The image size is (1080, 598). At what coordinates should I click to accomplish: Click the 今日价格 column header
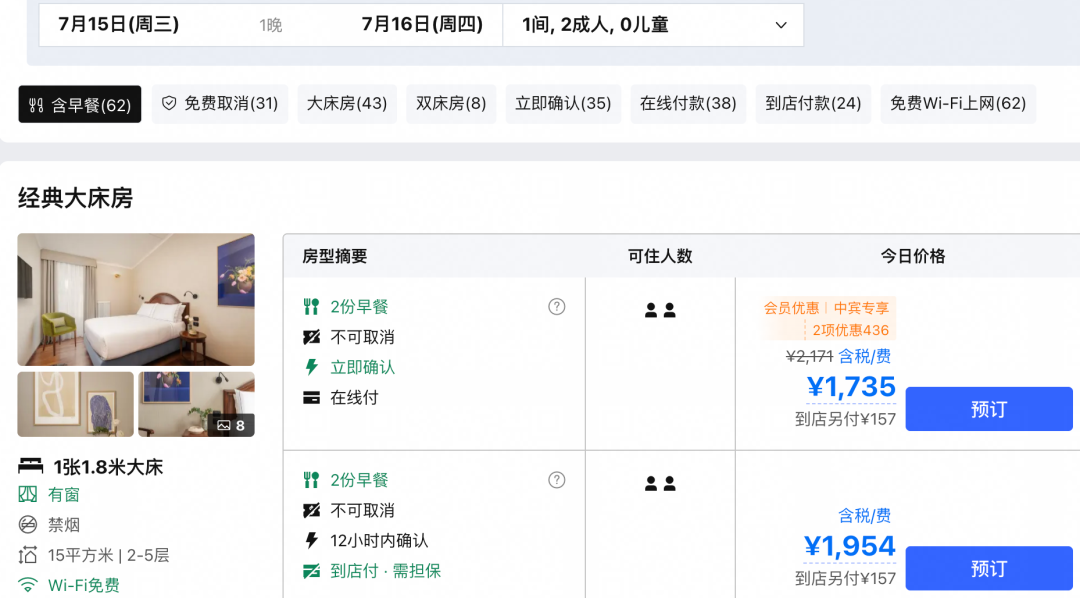913,256
